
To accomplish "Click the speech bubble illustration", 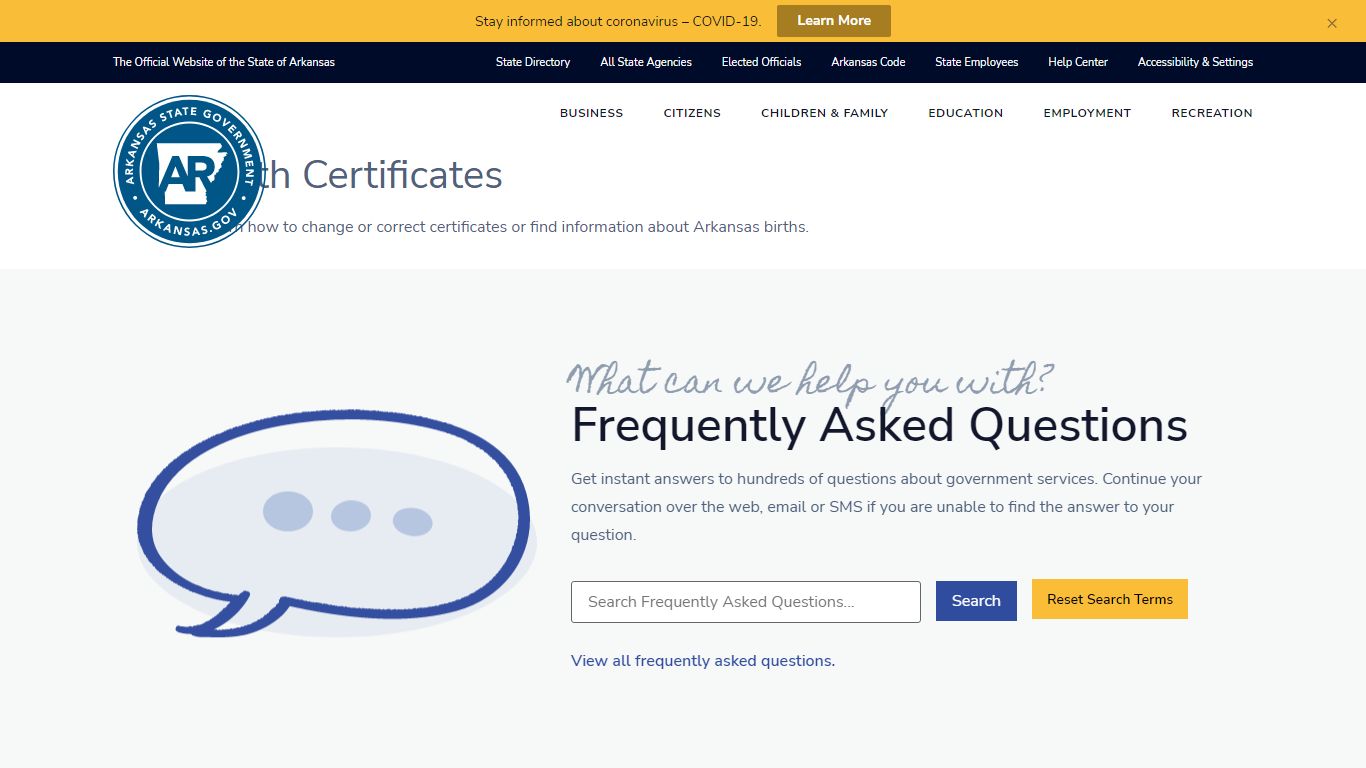I will [x=335, y=523].
